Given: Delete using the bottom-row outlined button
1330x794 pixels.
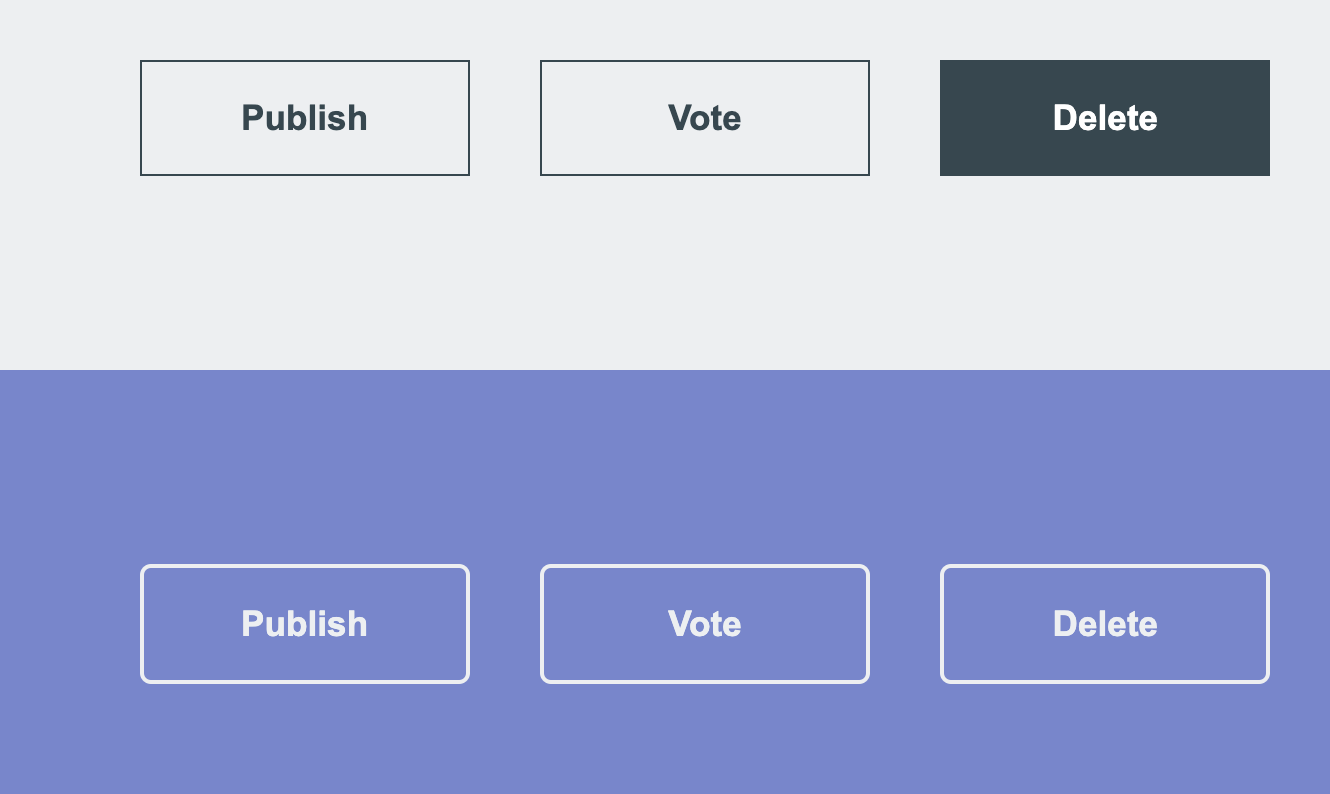Looking at the screenshot, I should (1104, 624).
